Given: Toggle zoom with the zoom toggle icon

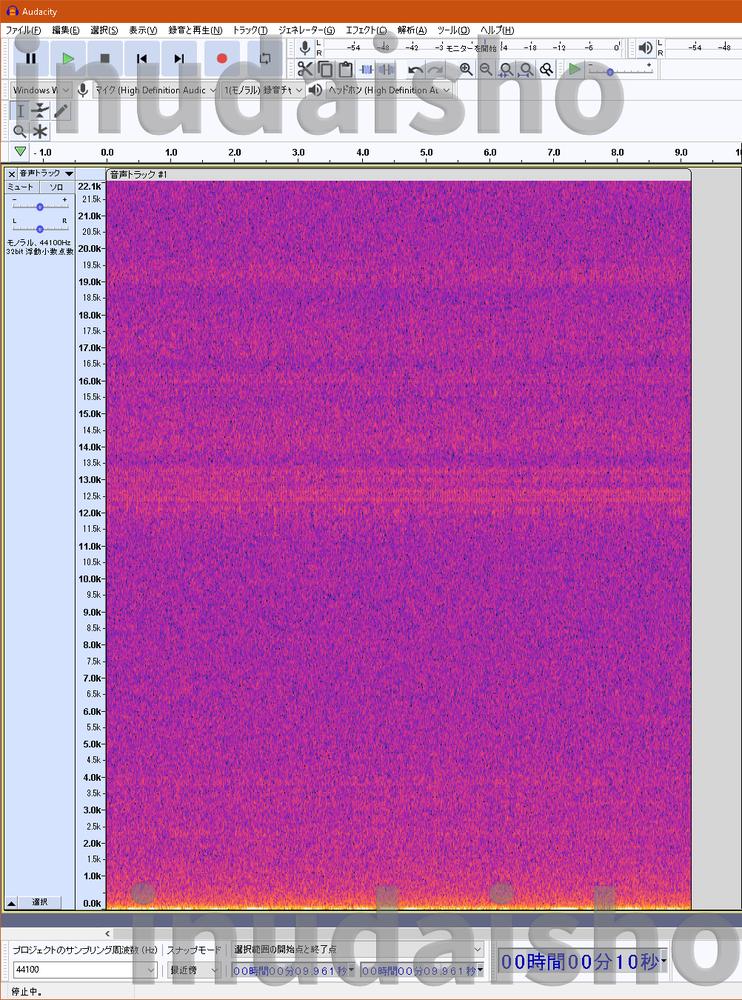Looking at the screenshot, I should point(546,69).
